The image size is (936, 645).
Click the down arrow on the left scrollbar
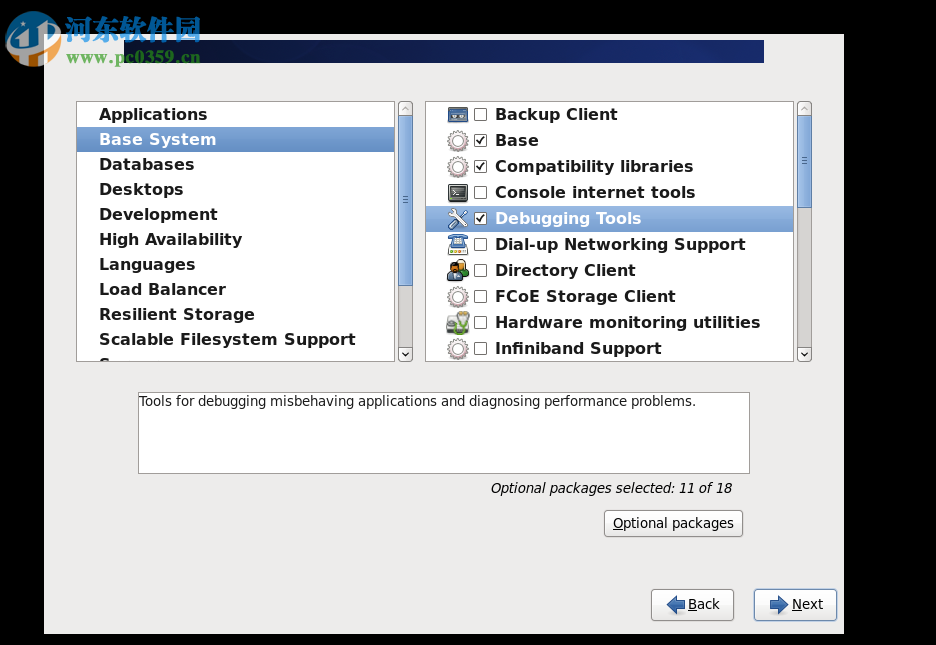click(405, 354)
